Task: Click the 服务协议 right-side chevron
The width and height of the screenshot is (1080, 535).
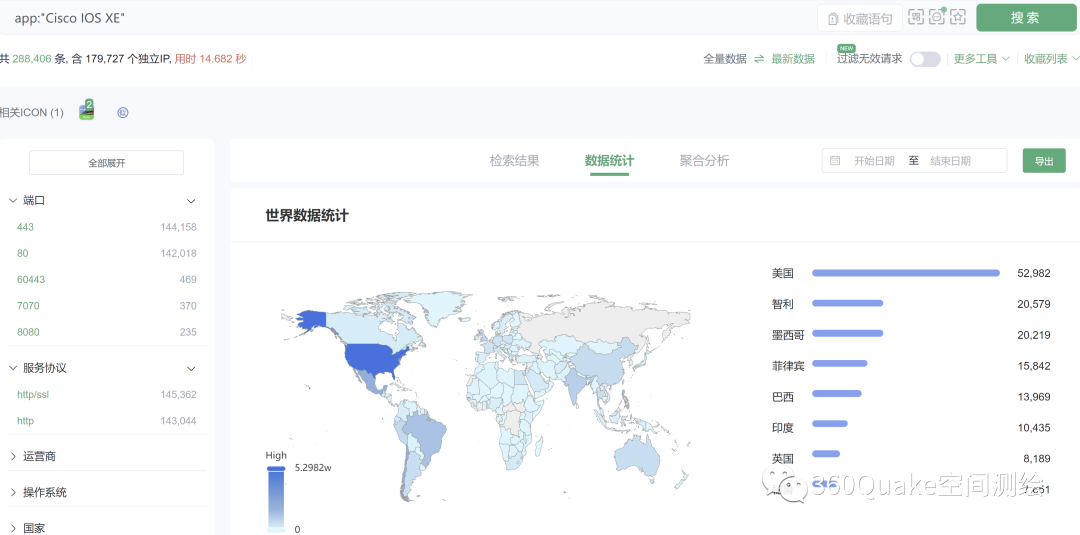Action: tap(191, 369)
